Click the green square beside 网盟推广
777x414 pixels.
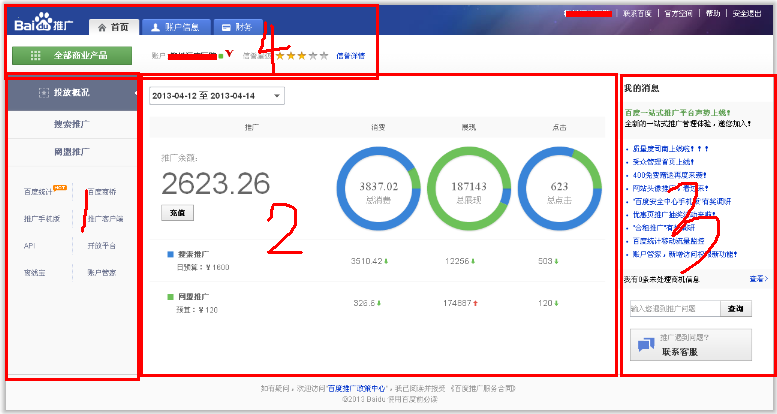tap(170, 297)
